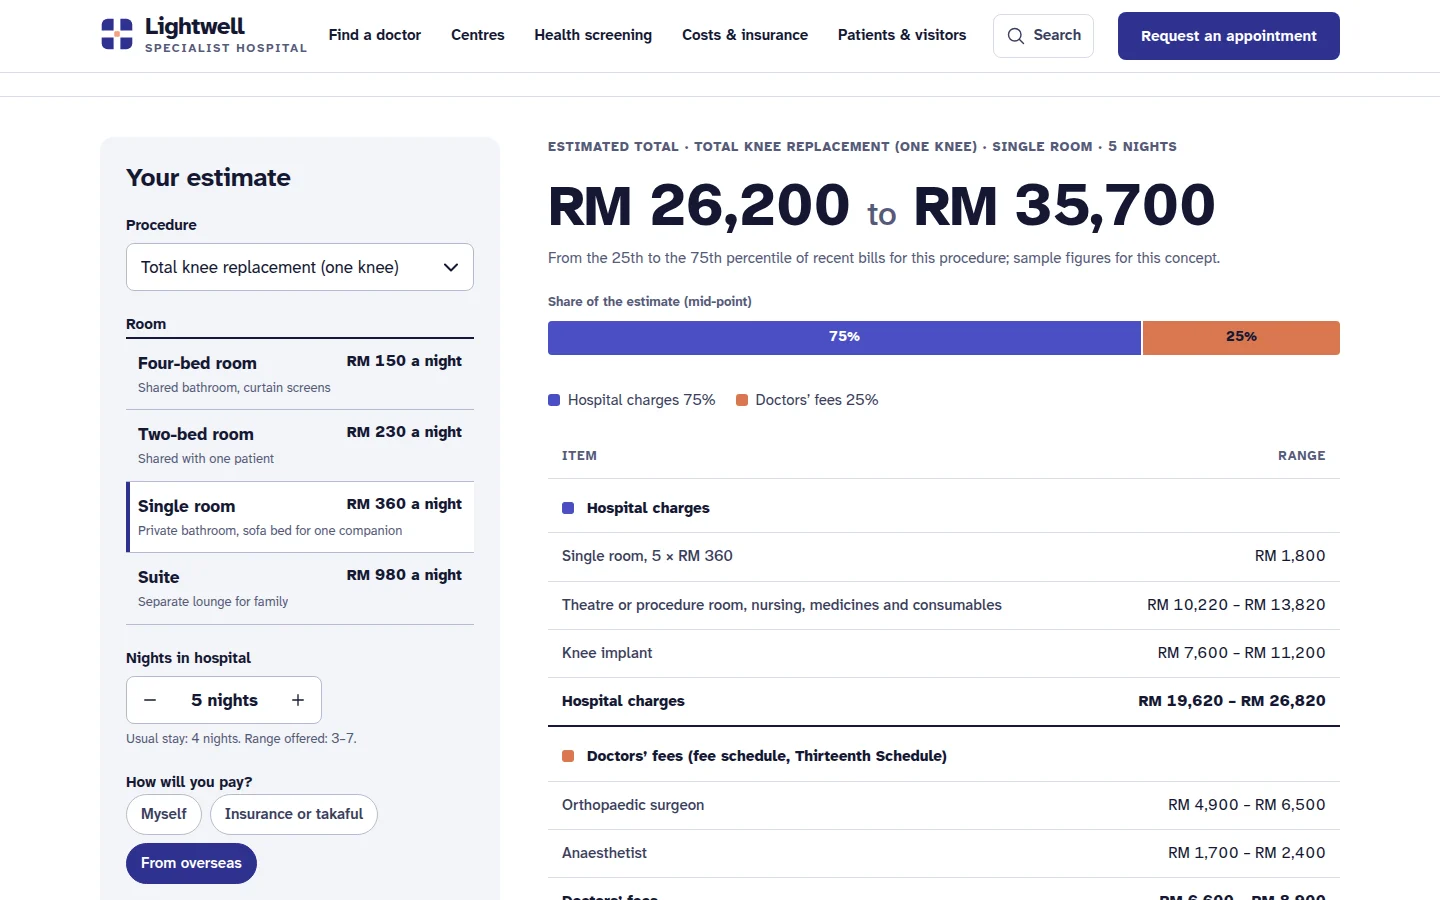Click the 'Single room, 5 × RM 360' item

point(647,556)
